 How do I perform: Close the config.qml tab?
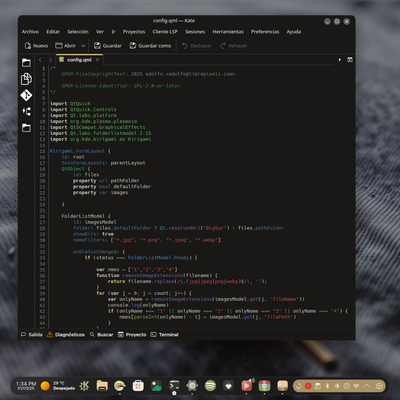click(97, 60)
